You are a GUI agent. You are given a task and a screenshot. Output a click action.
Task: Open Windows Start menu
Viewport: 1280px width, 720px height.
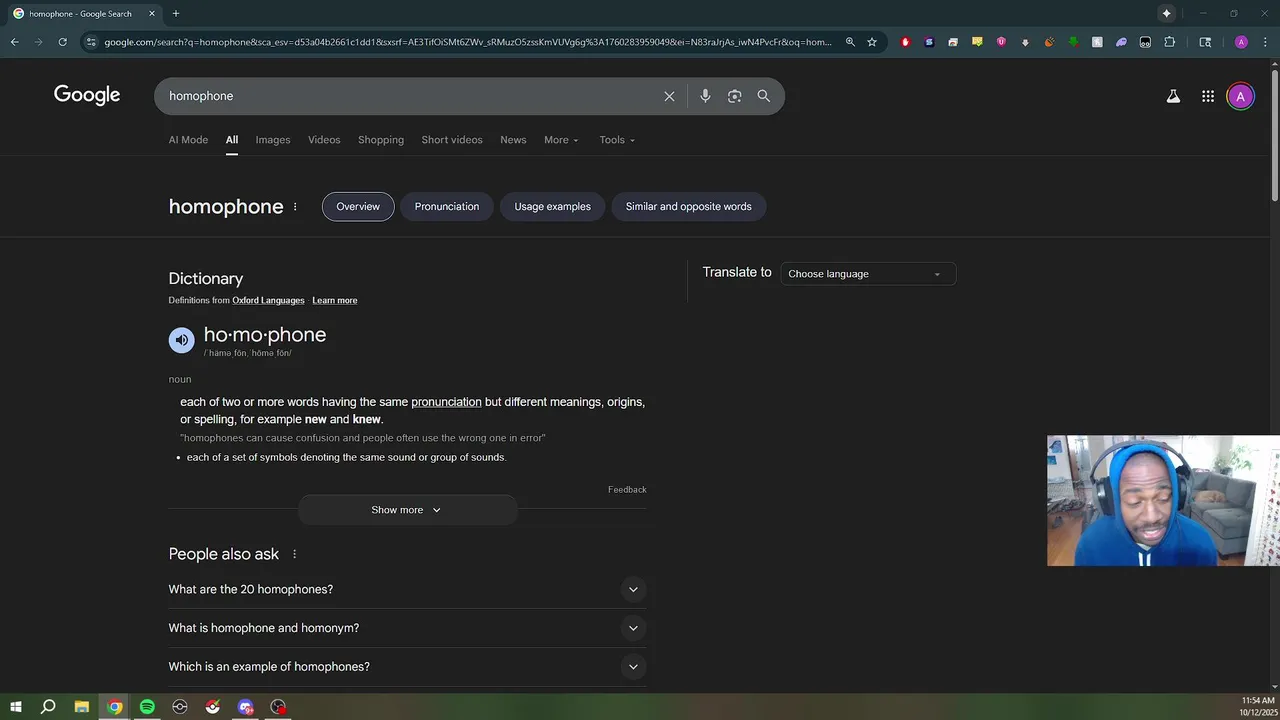16,707
